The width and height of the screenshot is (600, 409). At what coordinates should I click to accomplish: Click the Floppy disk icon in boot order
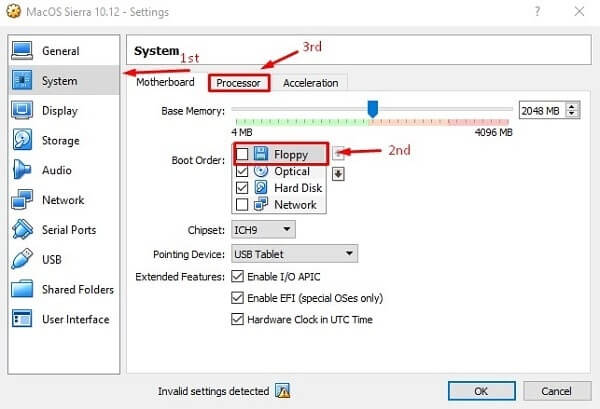coord(261,154)
